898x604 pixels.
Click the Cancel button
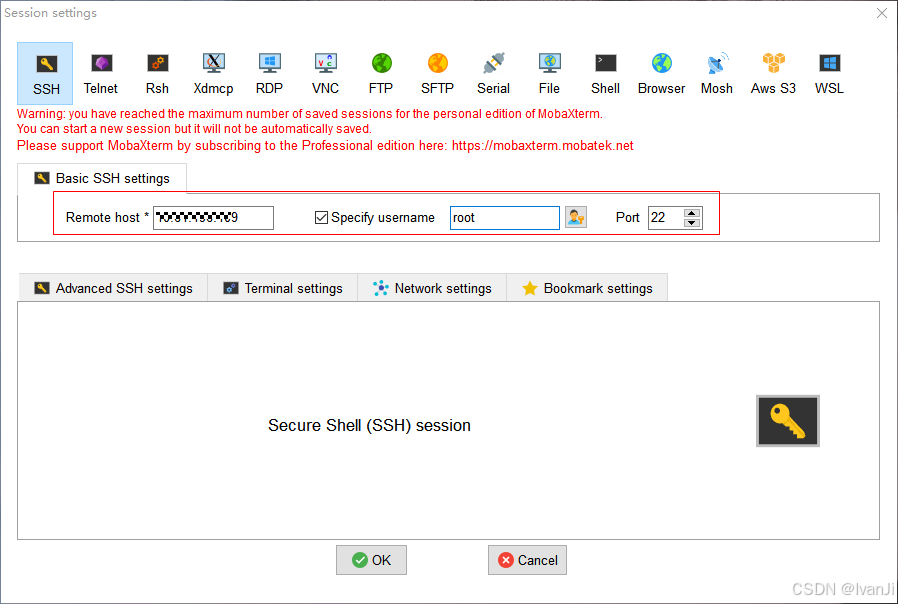point(527,560)
